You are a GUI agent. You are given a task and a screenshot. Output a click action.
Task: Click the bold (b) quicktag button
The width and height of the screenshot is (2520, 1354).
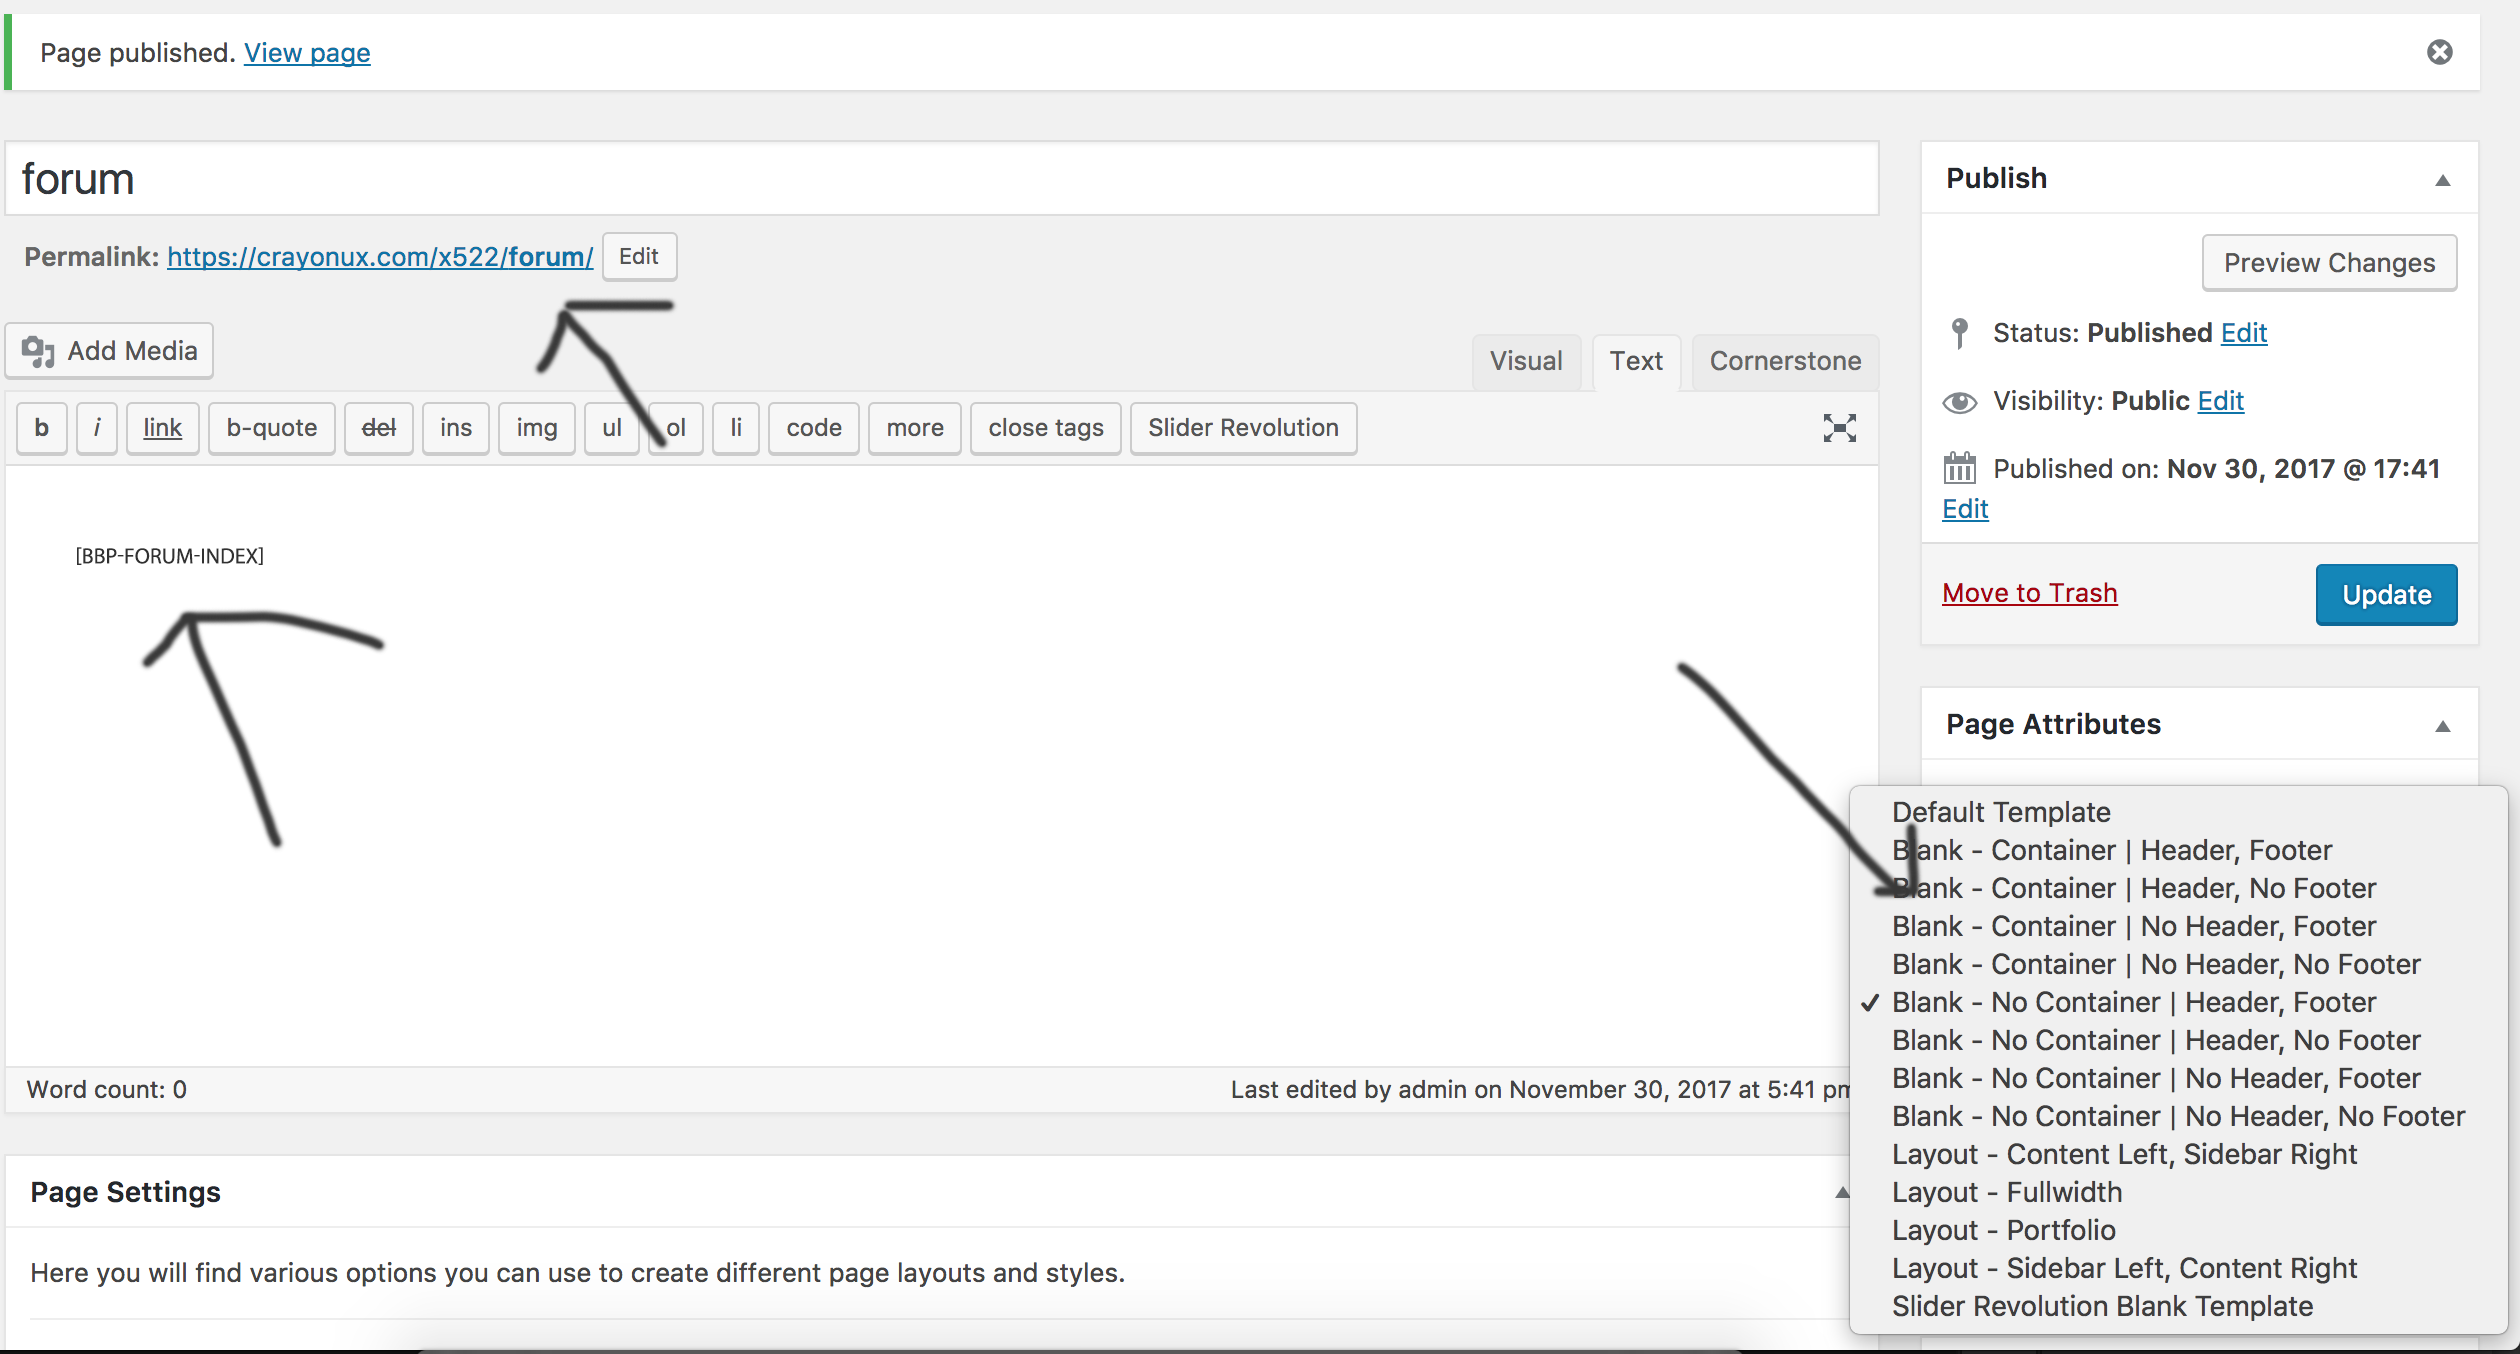point(41,428)
